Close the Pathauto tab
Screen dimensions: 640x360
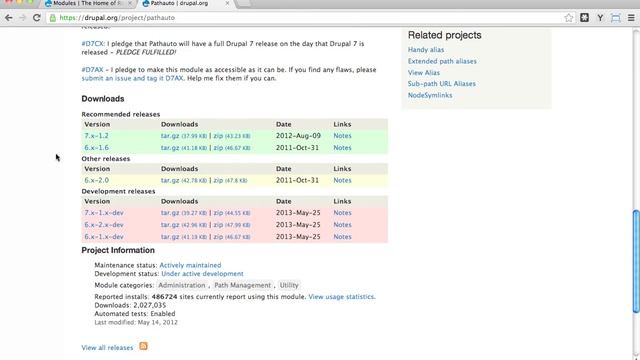coord(227,3)
